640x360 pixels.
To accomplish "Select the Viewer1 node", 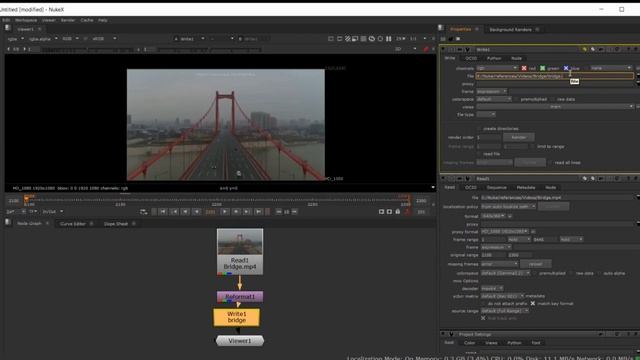I will point(240,341).
